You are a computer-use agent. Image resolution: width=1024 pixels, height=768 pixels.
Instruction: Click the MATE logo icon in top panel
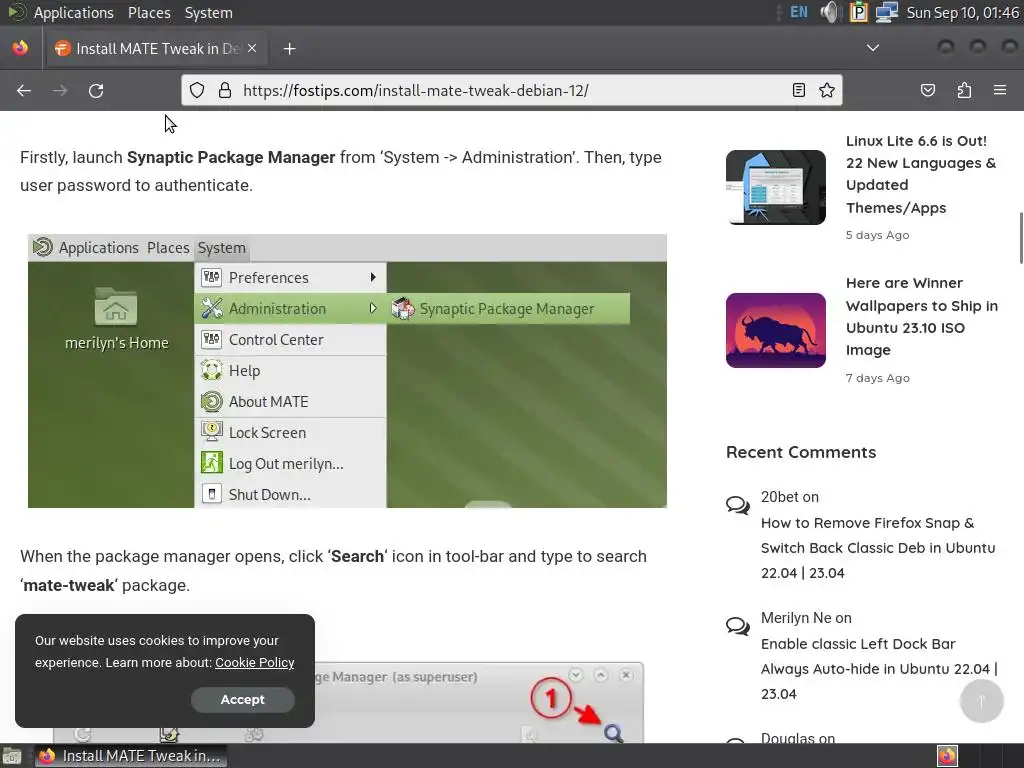(17, 12)
